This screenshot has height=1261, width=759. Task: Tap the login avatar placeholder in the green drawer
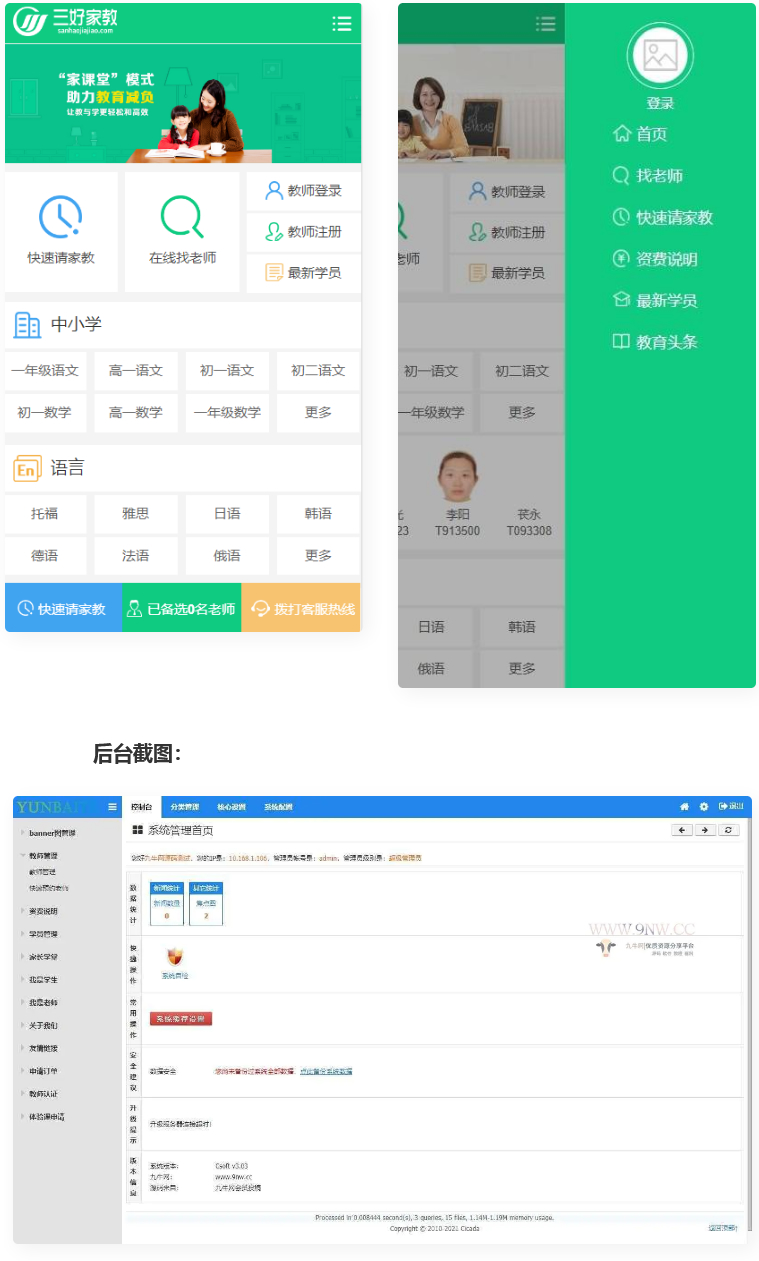(x=660, y=55)
